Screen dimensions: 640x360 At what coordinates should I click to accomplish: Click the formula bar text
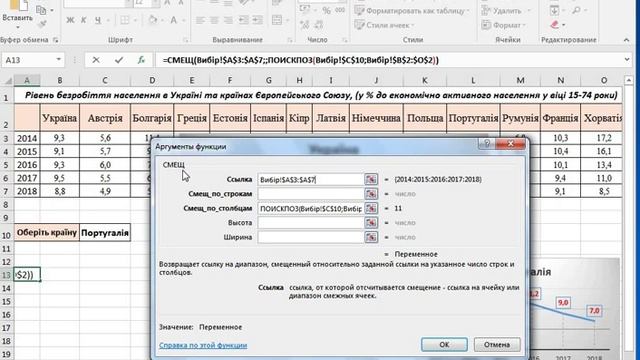point(300,60)
